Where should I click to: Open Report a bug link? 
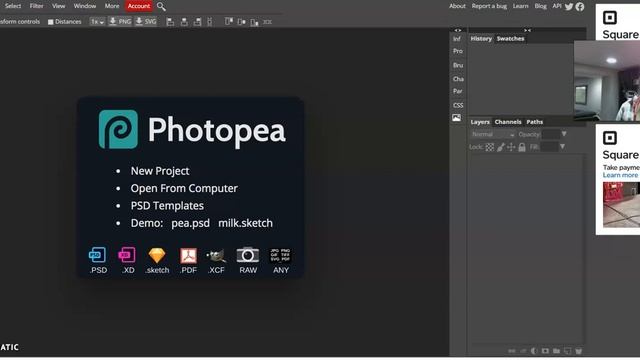tap(489, 6)
